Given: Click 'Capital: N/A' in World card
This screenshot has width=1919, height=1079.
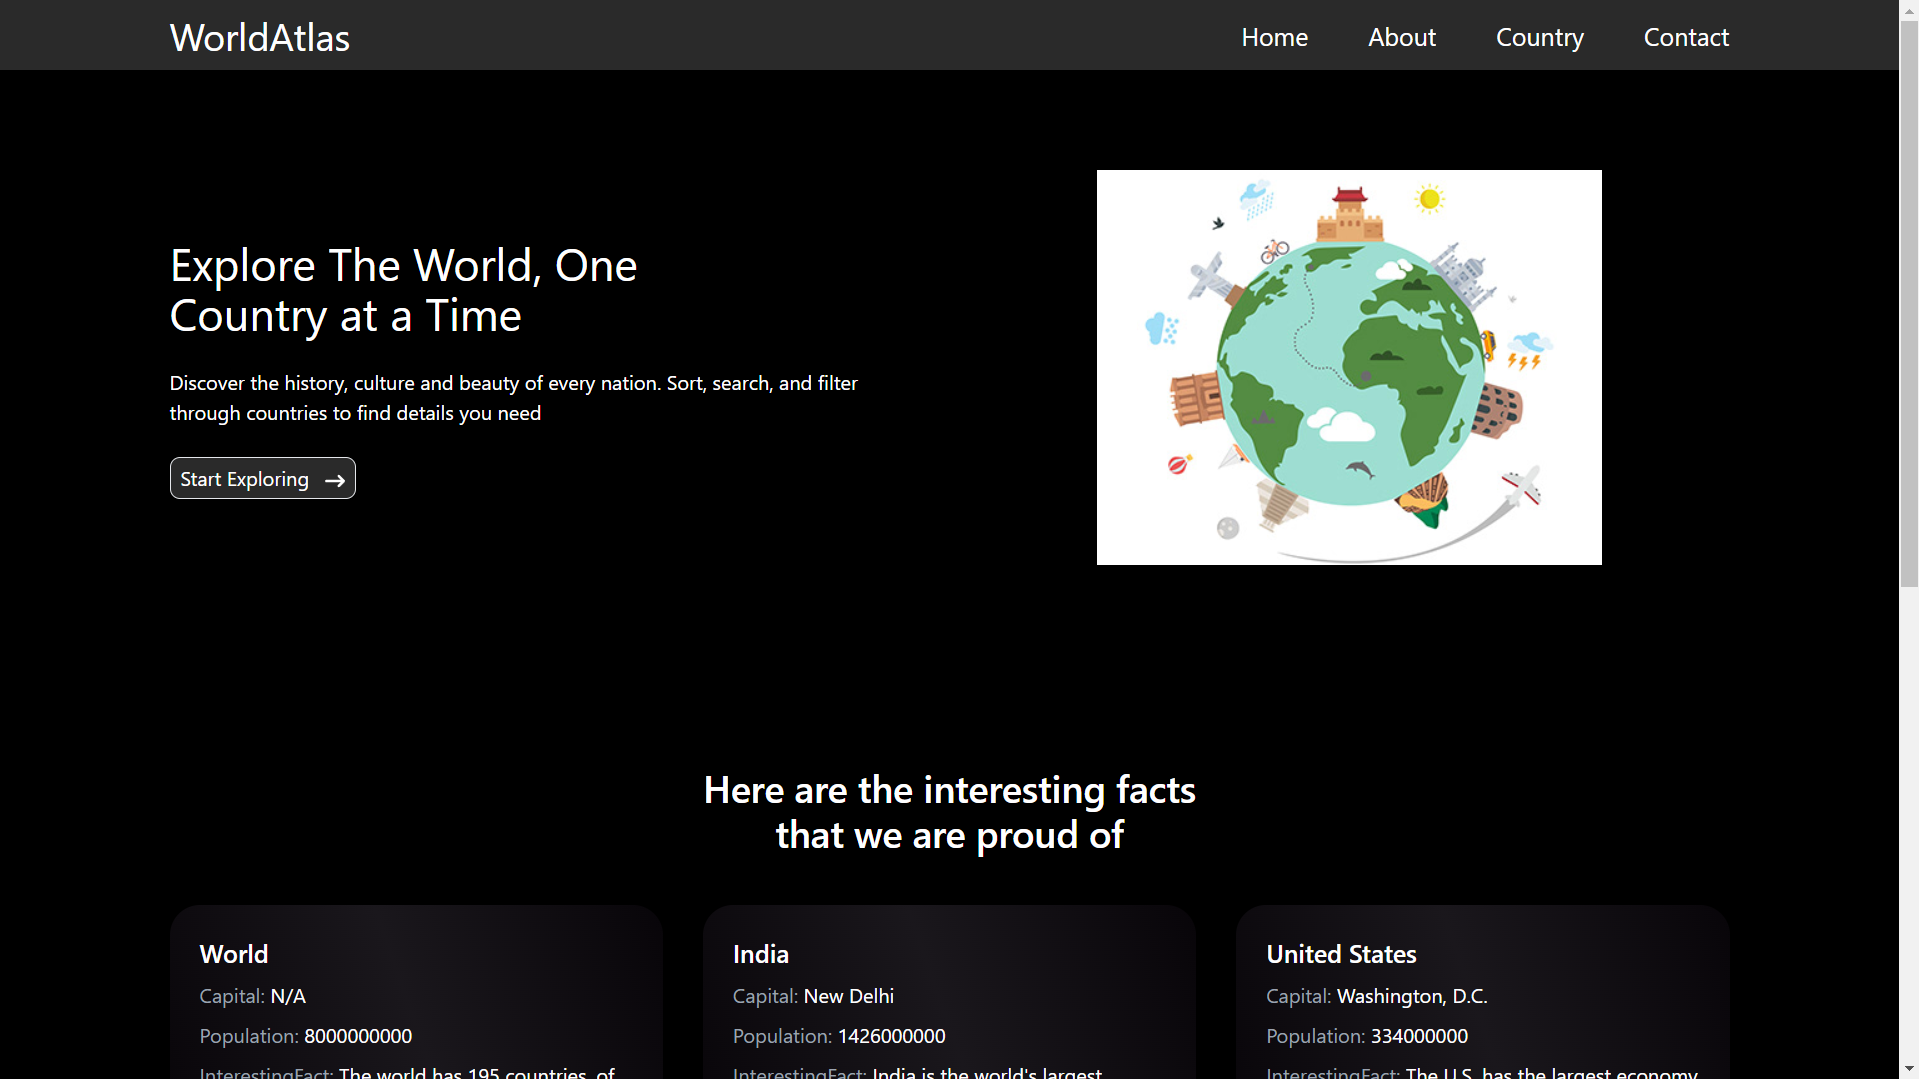Looking at the screenshot, I should (x=253, y=996).
